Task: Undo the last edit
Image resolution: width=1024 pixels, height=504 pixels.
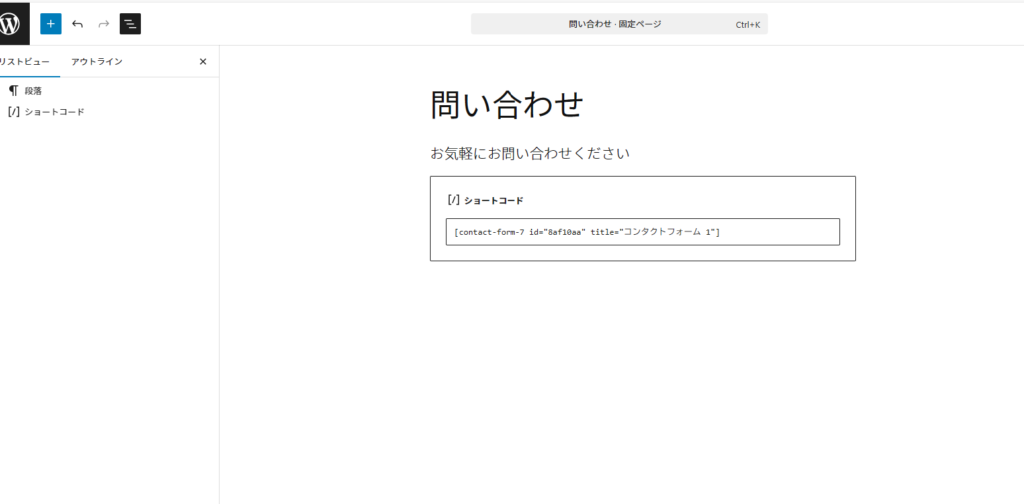Action: coord(78,24)
